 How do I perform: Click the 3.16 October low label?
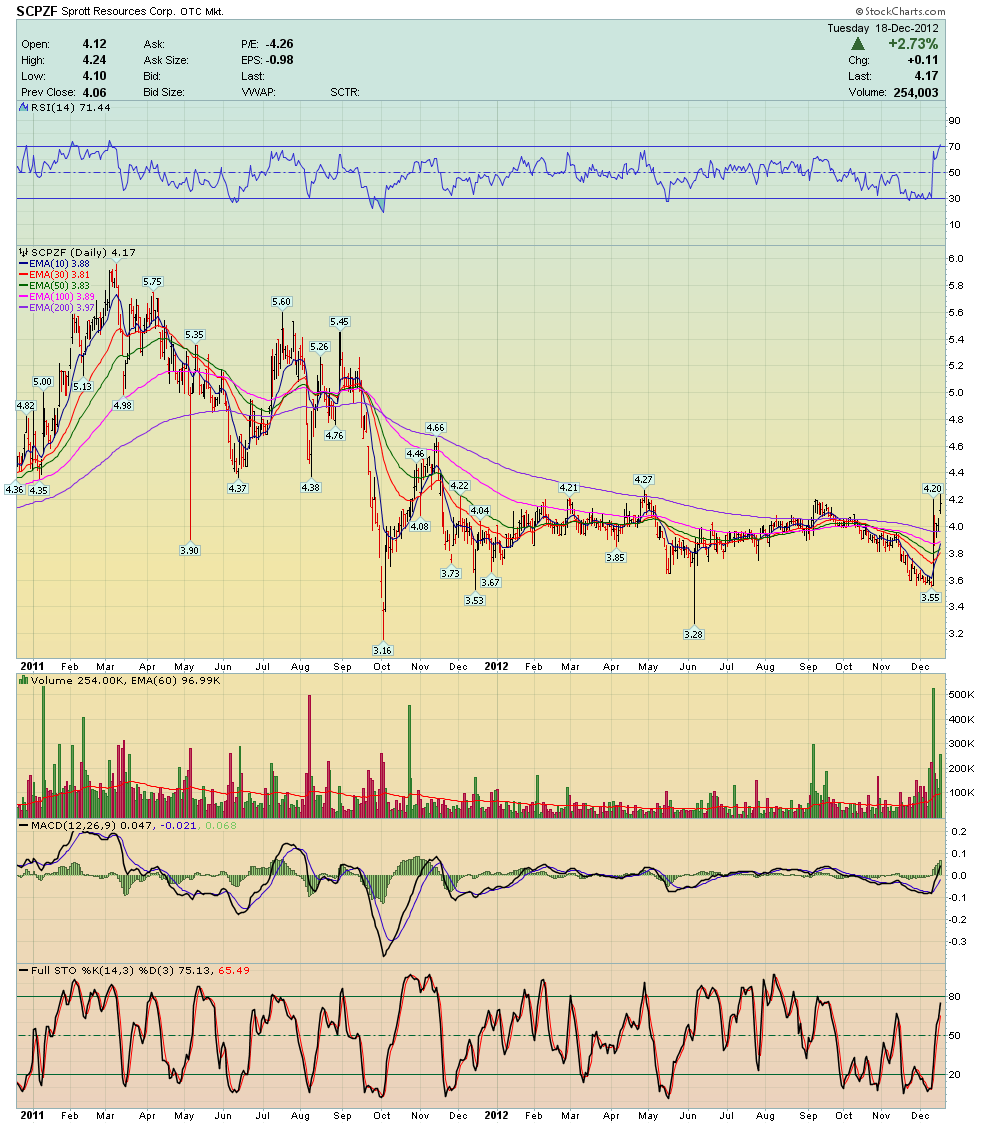(x=382, y=650)
